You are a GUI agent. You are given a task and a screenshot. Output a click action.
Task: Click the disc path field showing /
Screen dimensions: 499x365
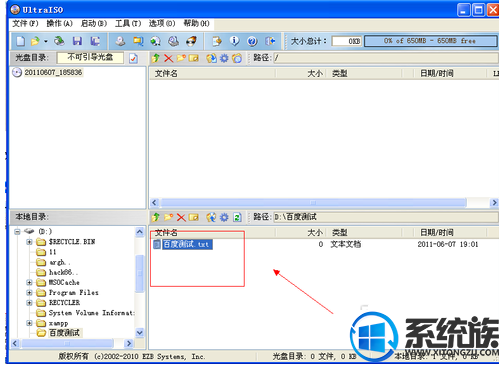(385, 58)
